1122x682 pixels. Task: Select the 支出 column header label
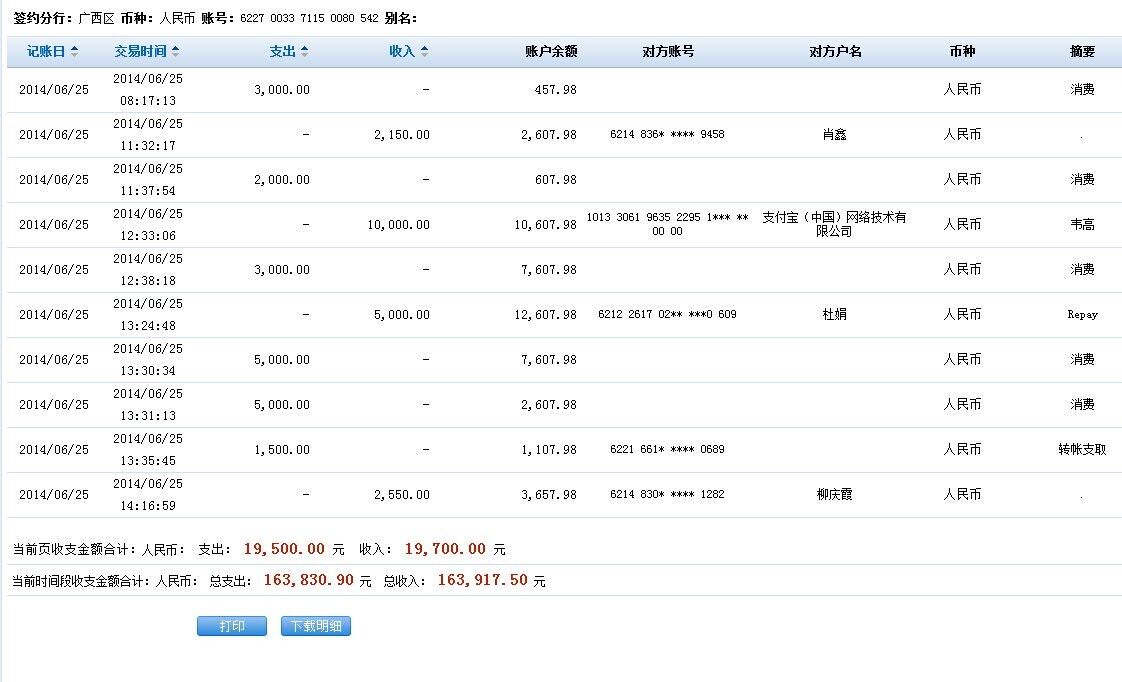point(283,51)
